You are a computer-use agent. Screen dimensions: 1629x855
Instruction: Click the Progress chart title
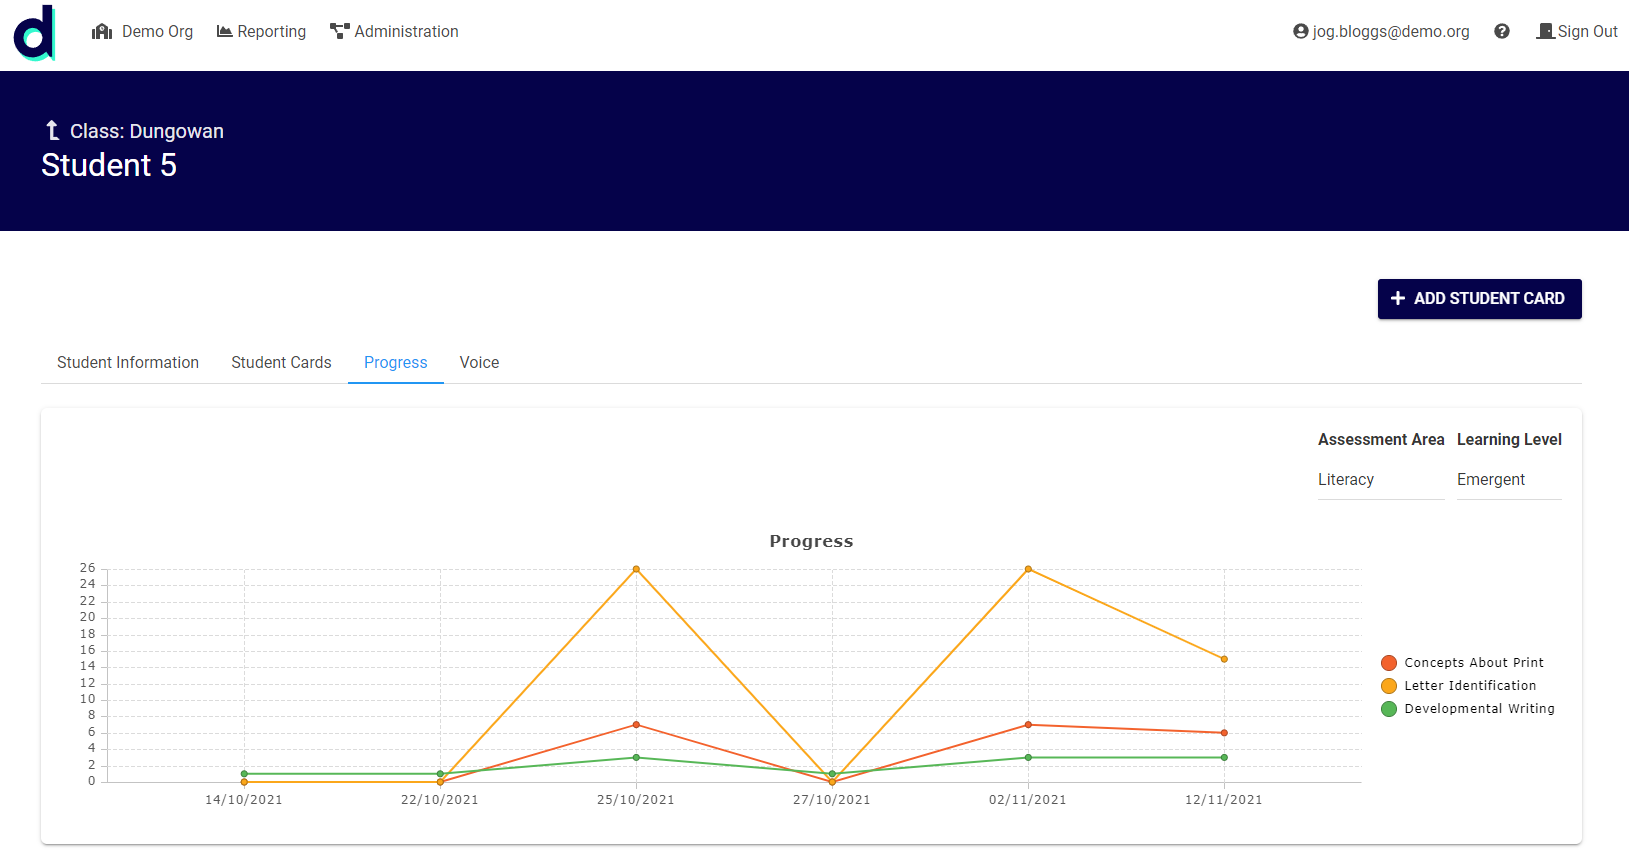pyautogui.click(x=811, y=541)
